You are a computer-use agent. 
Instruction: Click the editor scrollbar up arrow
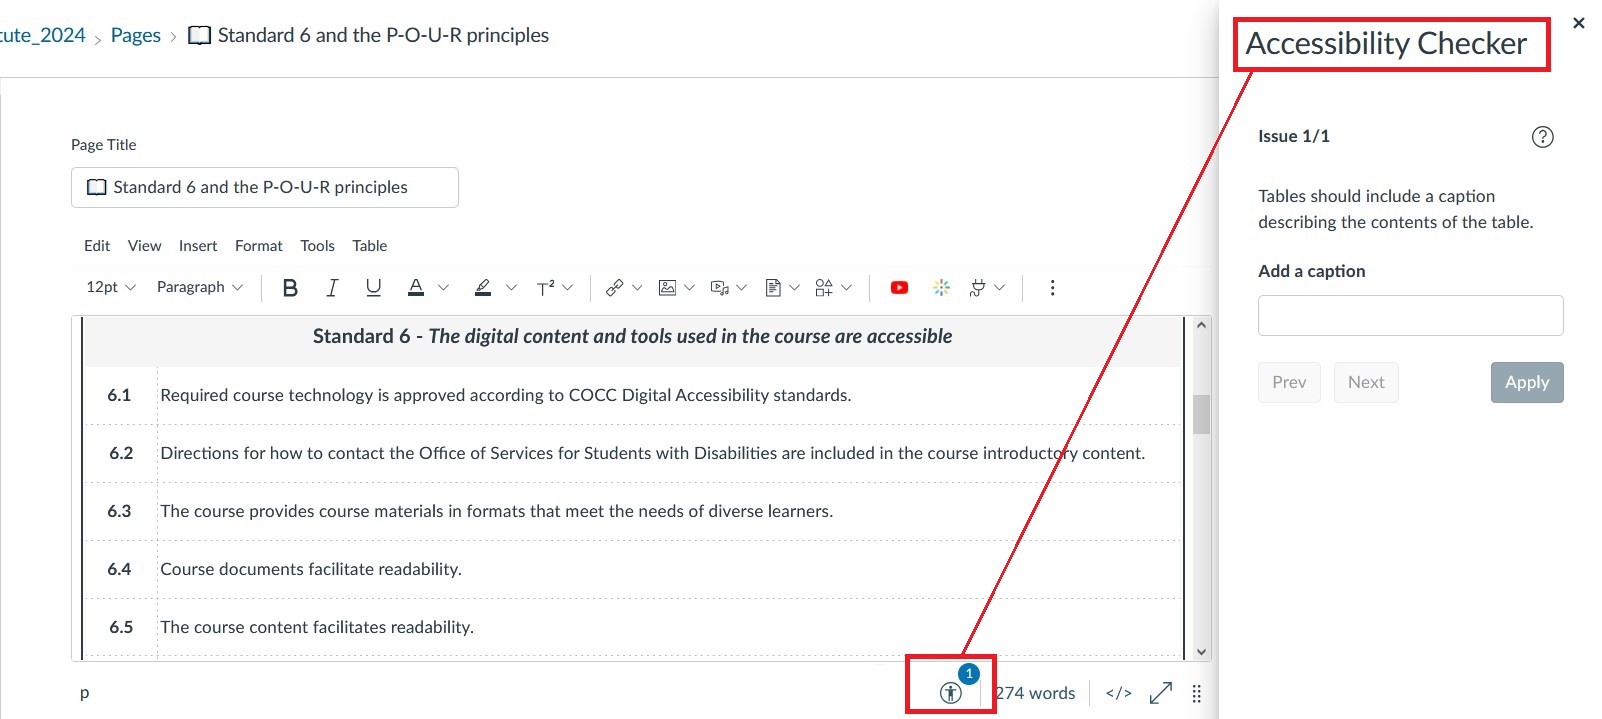tap(1201, 325)
